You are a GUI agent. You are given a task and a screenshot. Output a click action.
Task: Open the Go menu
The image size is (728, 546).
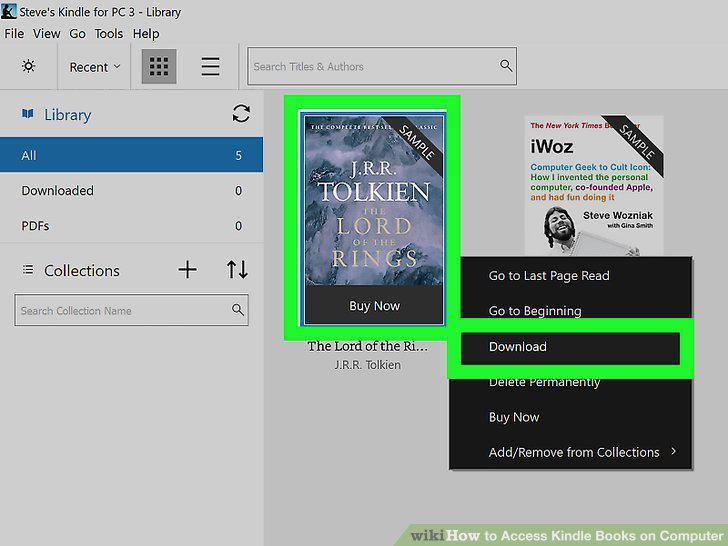(77, 34)
